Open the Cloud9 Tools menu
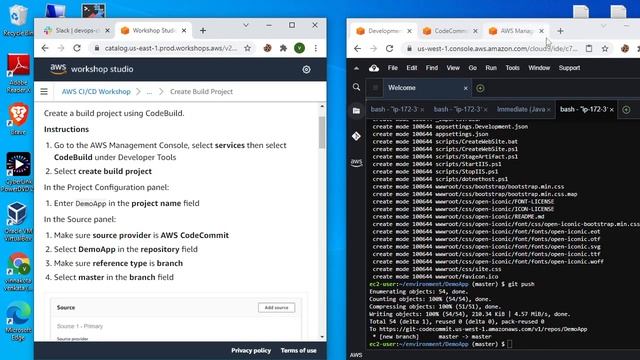Viewport: 640px width, 360px height. 512,68
